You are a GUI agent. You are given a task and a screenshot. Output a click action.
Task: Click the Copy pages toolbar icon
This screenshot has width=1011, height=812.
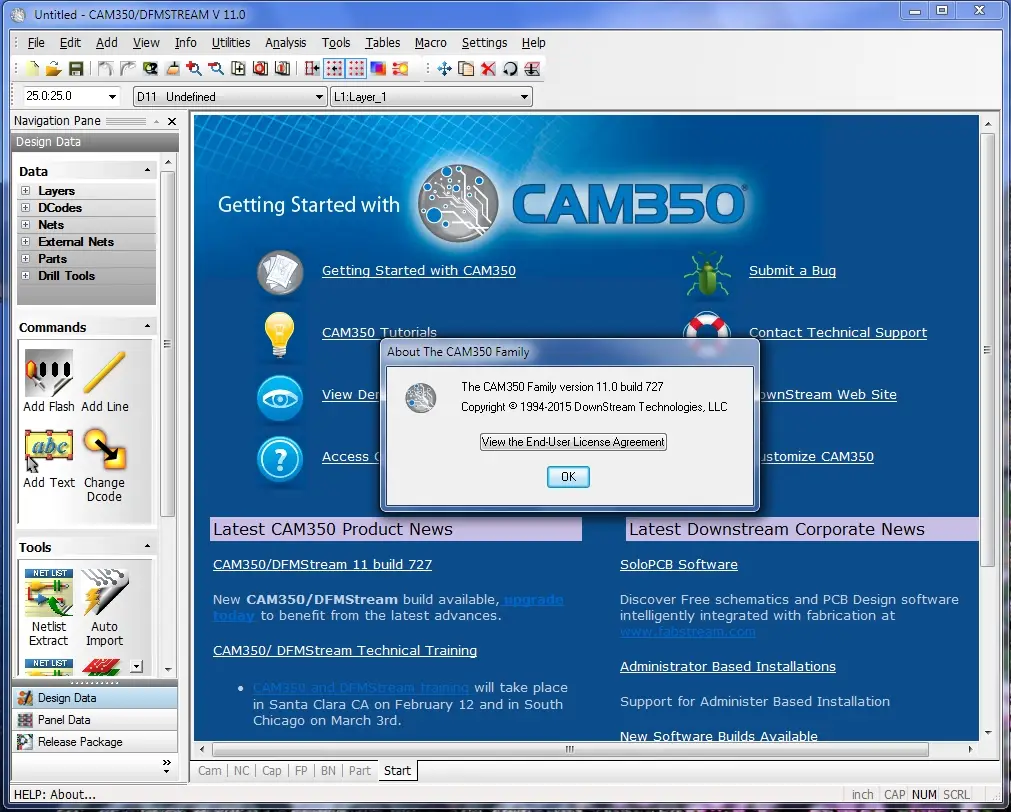coord(466,68)
